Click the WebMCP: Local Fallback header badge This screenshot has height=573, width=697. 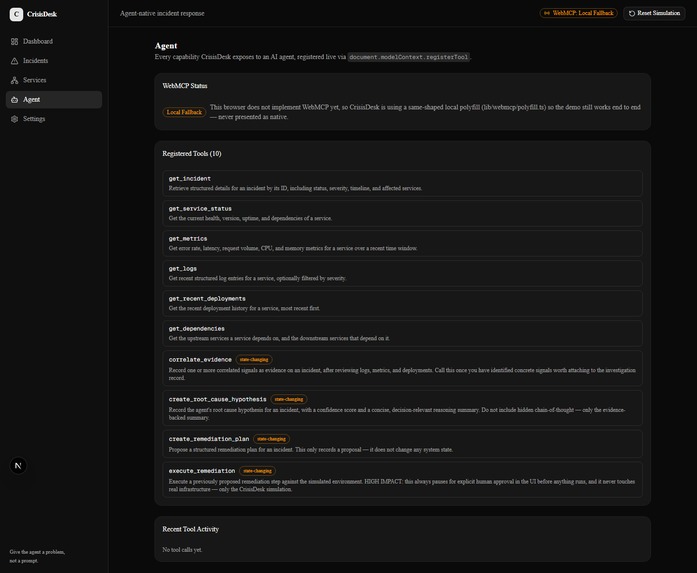[578, 13]
